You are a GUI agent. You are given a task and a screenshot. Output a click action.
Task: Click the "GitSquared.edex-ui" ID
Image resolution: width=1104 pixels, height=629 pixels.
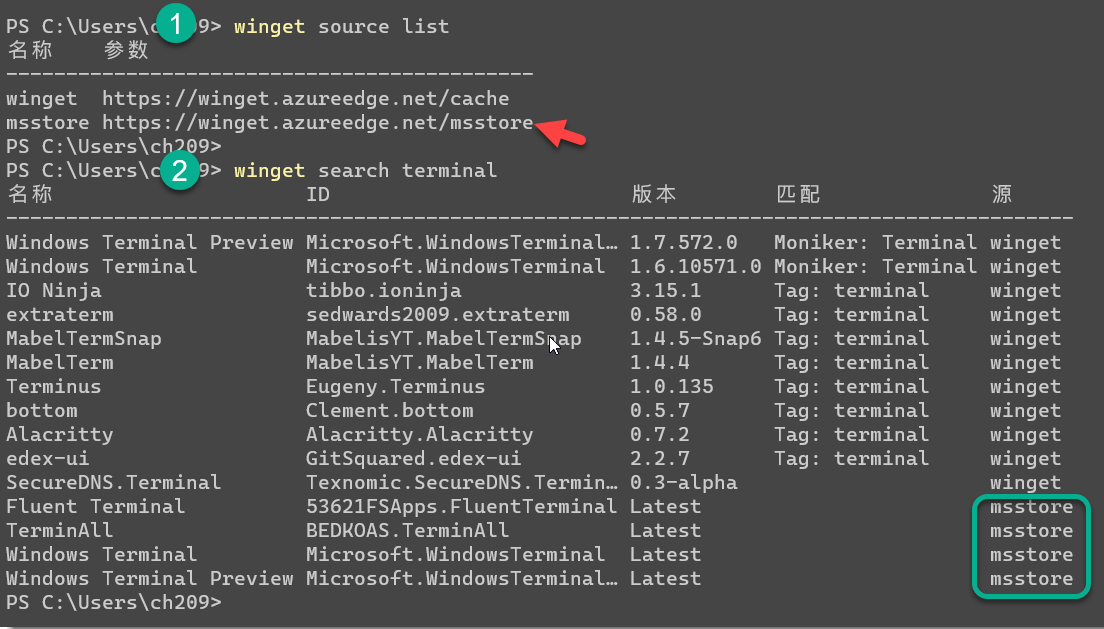pyautogui.click(x=414, y=459)
